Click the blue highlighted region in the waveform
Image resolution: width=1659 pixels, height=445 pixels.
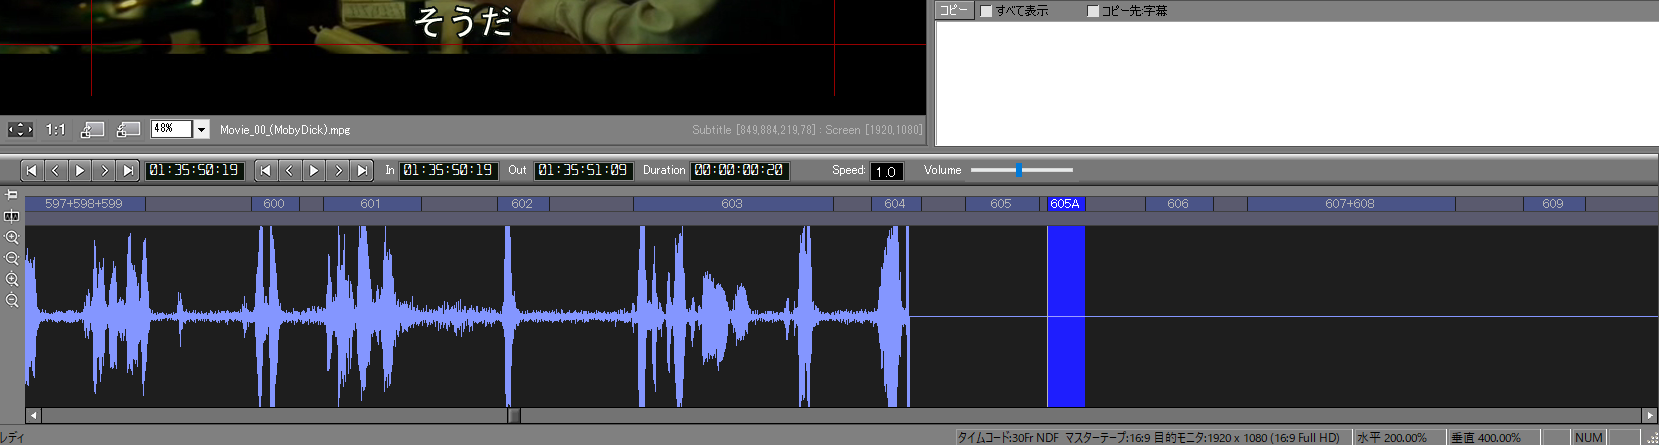1066,316
